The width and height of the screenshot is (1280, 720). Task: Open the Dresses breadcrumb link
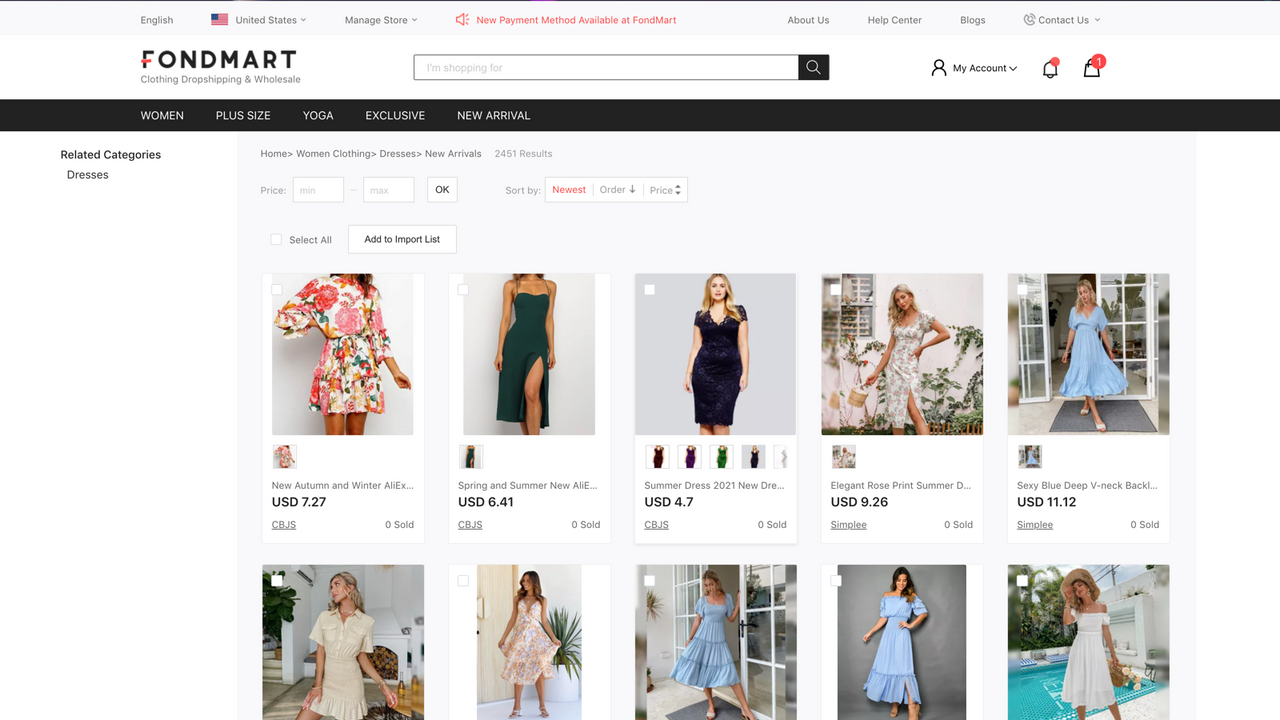point(398,153)
